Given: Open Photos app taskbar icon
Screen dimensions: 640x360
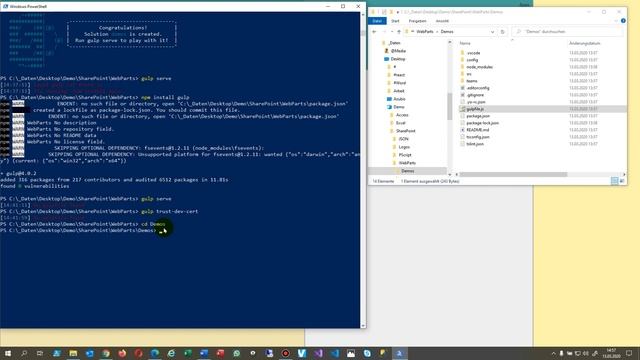Looking at the screenshot, I should [351, 353].
